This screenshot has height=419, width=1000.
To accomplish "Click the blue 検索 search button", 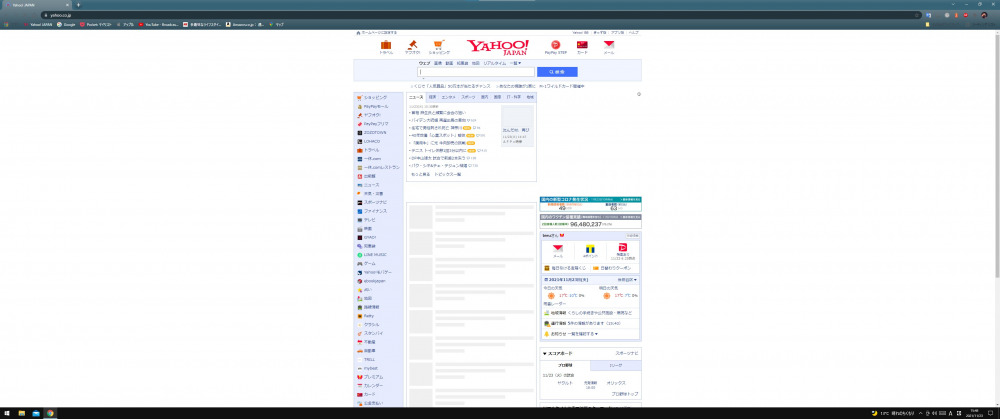I will click(557, 72).
